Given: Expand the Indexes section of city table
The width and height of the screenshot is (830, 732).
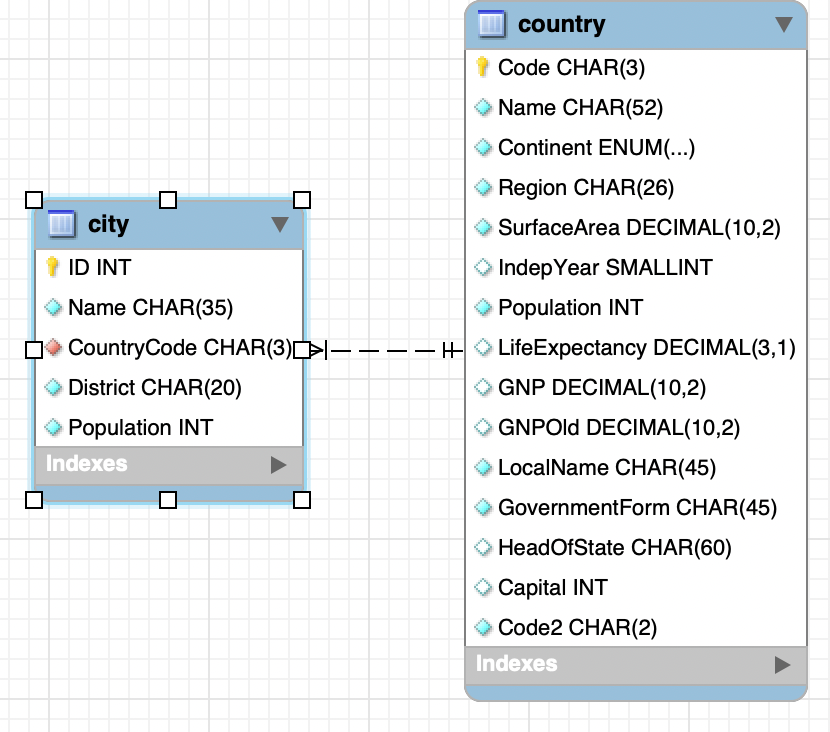Looking at the screenshot, I should point(278,465).
